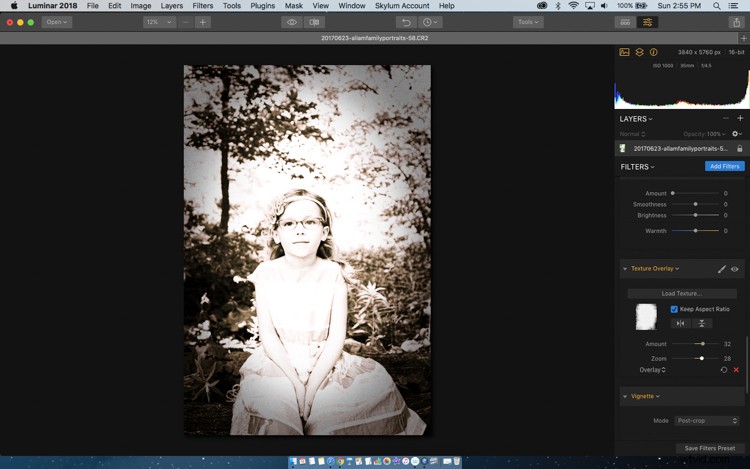
Task: Select the 20170623-allamfamilyportraits-58.CR2 document tab
Action: coord(374,38)
